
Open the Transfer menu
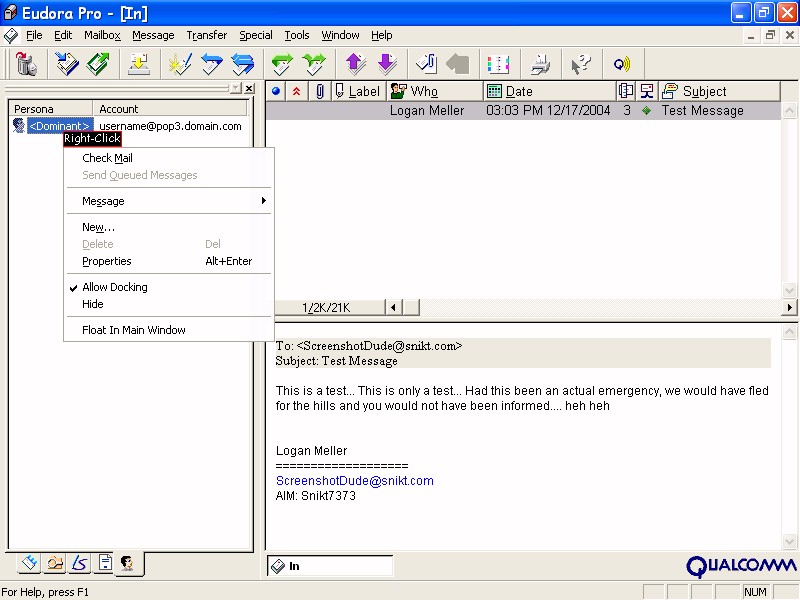(207, 35)
